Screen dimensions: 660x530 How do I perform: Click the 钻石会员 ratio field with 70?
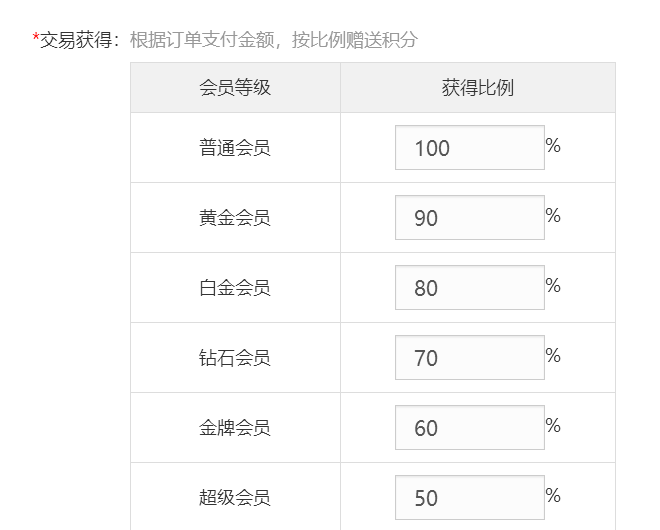pyautogui.click(x=469, y=358)
